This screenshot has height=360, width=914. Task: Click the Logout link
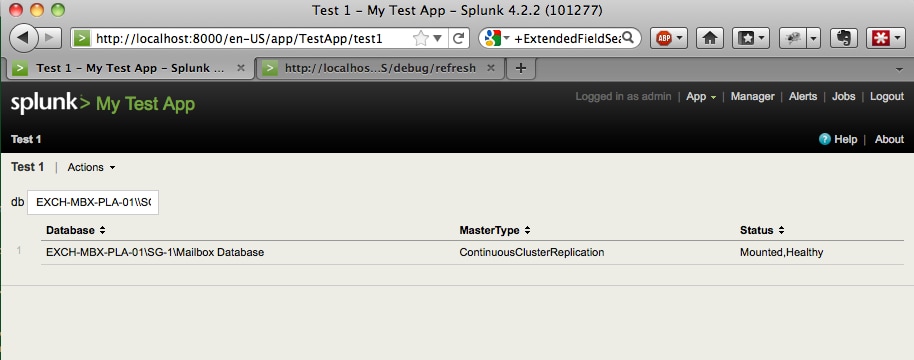887,97
